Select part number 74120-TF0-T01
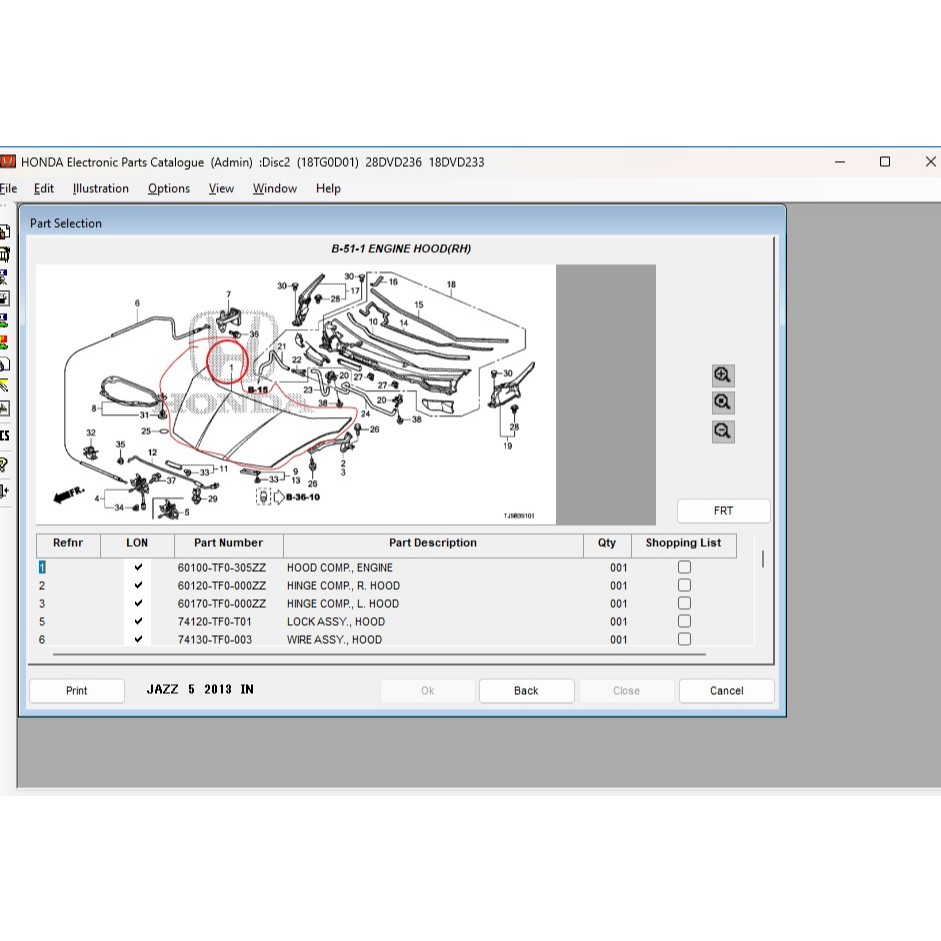Screen dimensions: 941x941 (214, 622)
